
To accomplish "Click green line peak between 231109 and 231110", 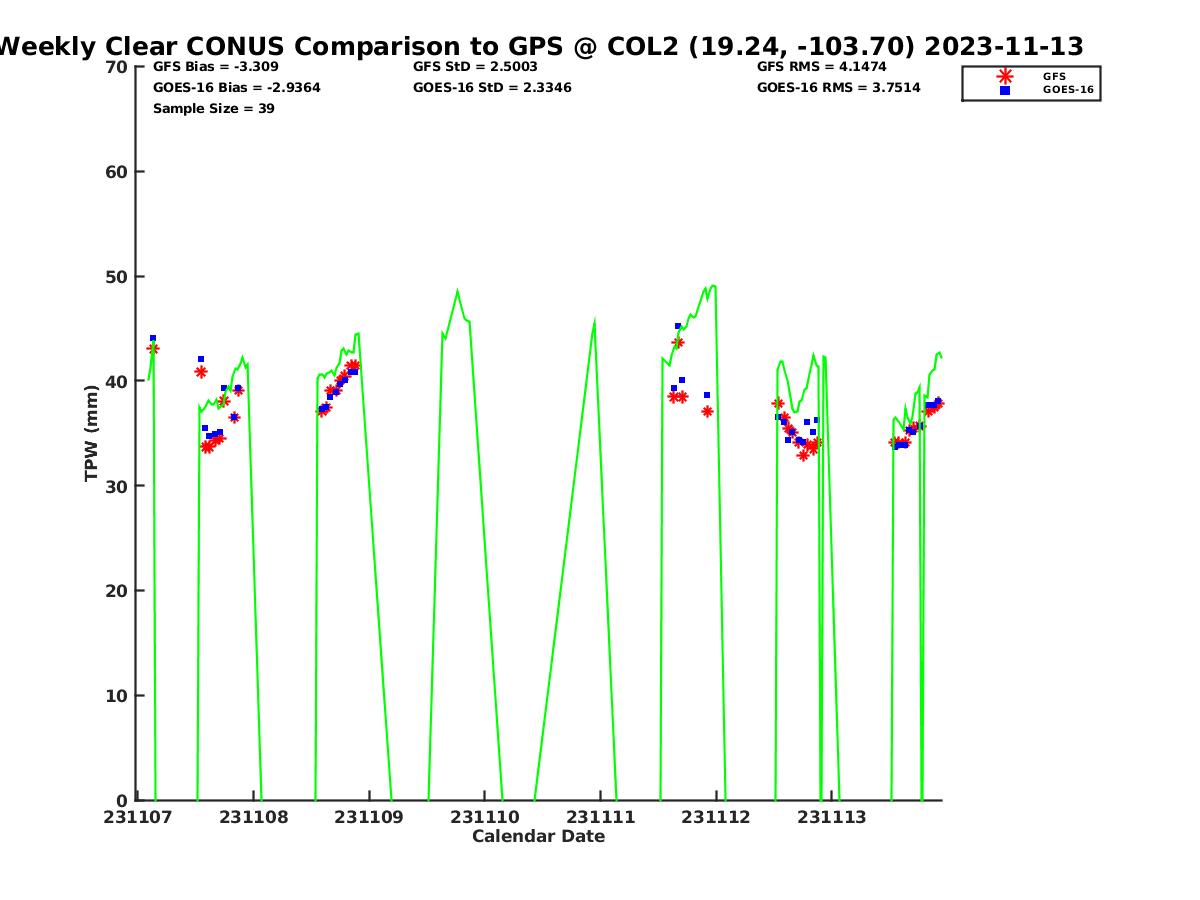I will click(x=457, y=292).
